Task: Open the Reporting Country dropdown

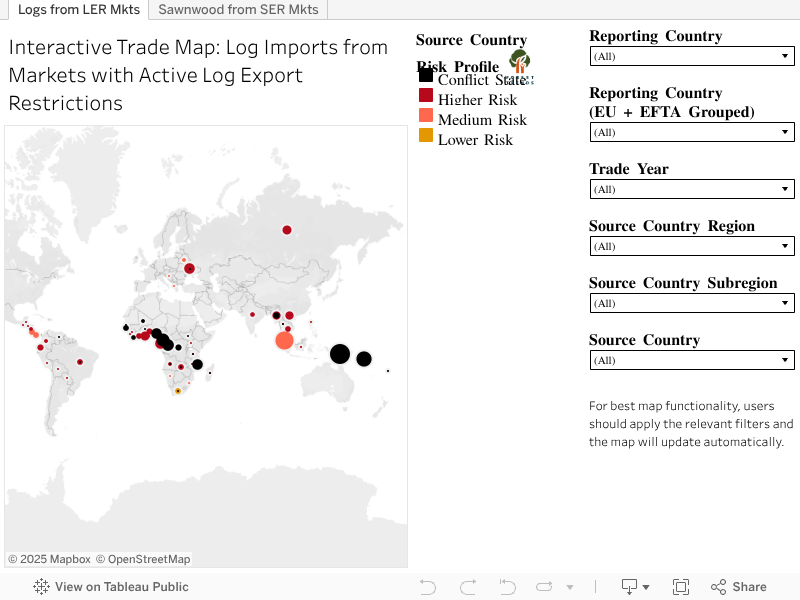Action: [x=692, y=57]
